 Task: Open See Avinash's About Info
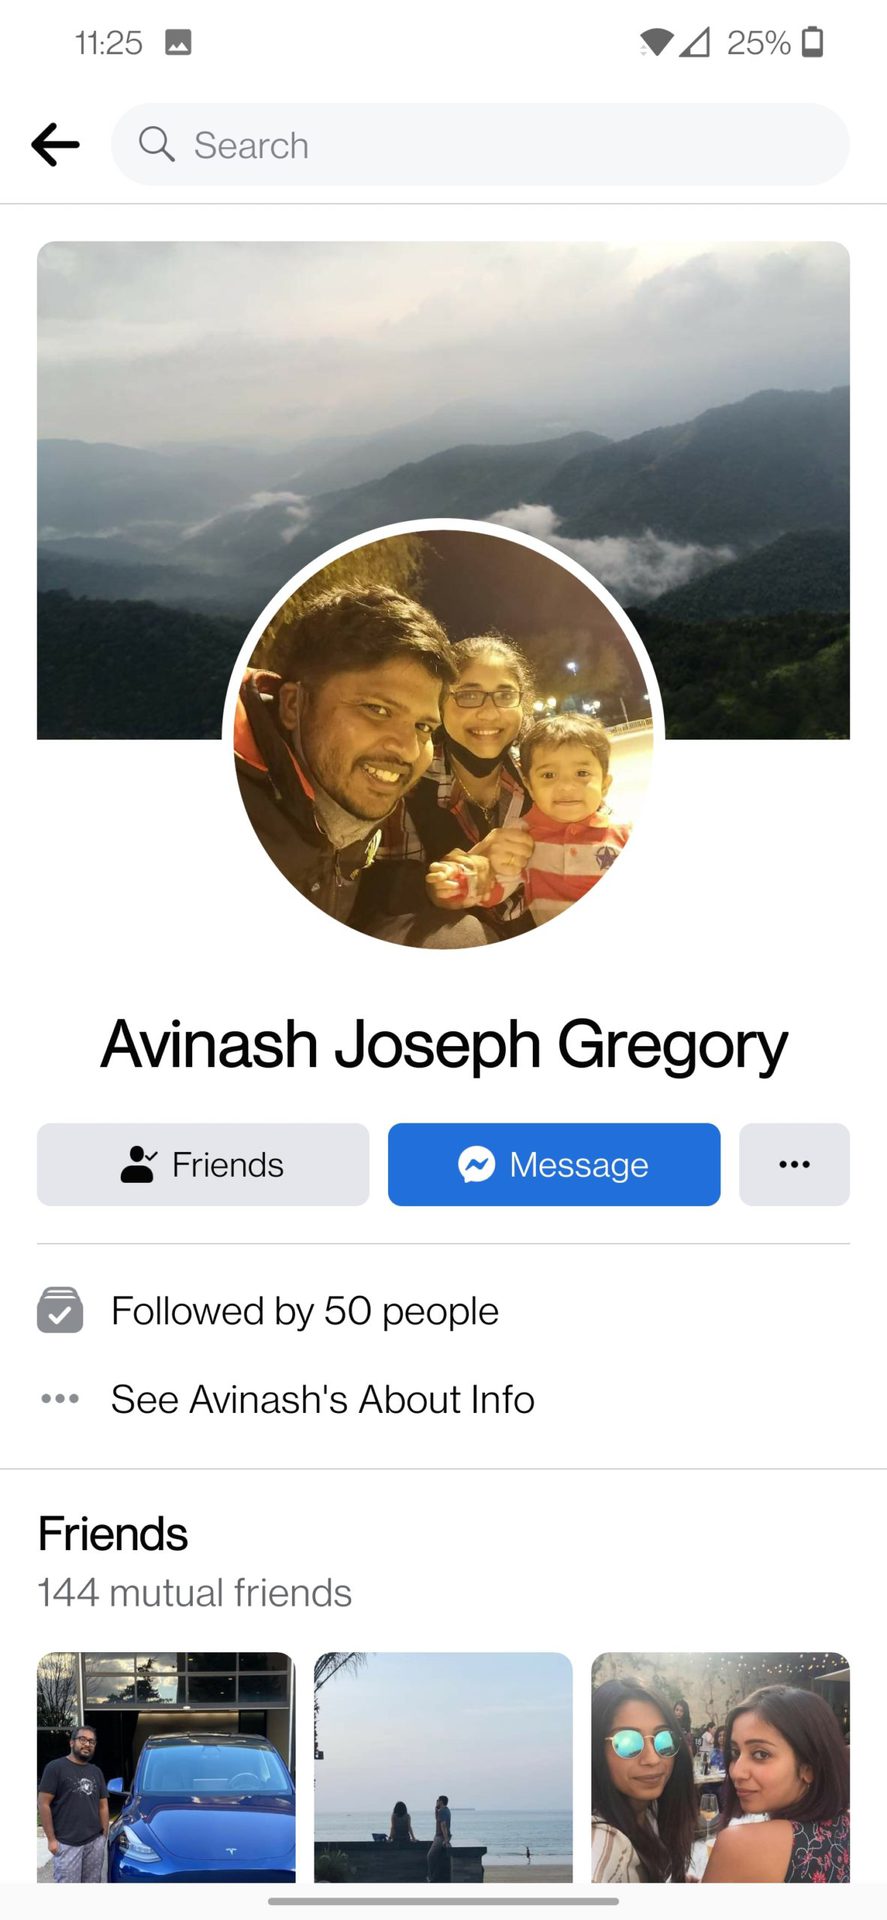click(322, 1399)
